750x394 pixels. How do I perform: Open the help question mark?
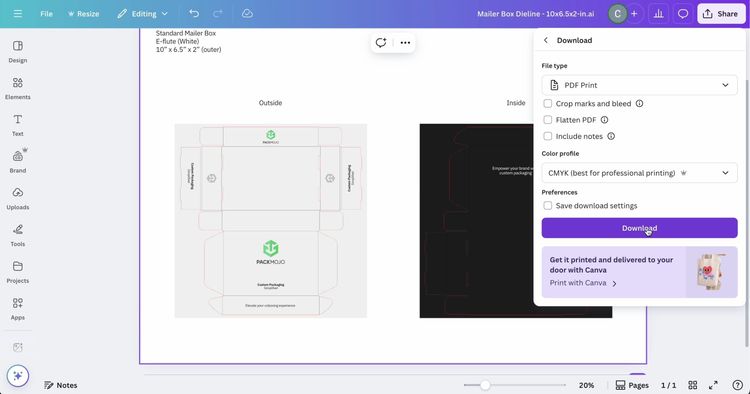tap(738, 385)
